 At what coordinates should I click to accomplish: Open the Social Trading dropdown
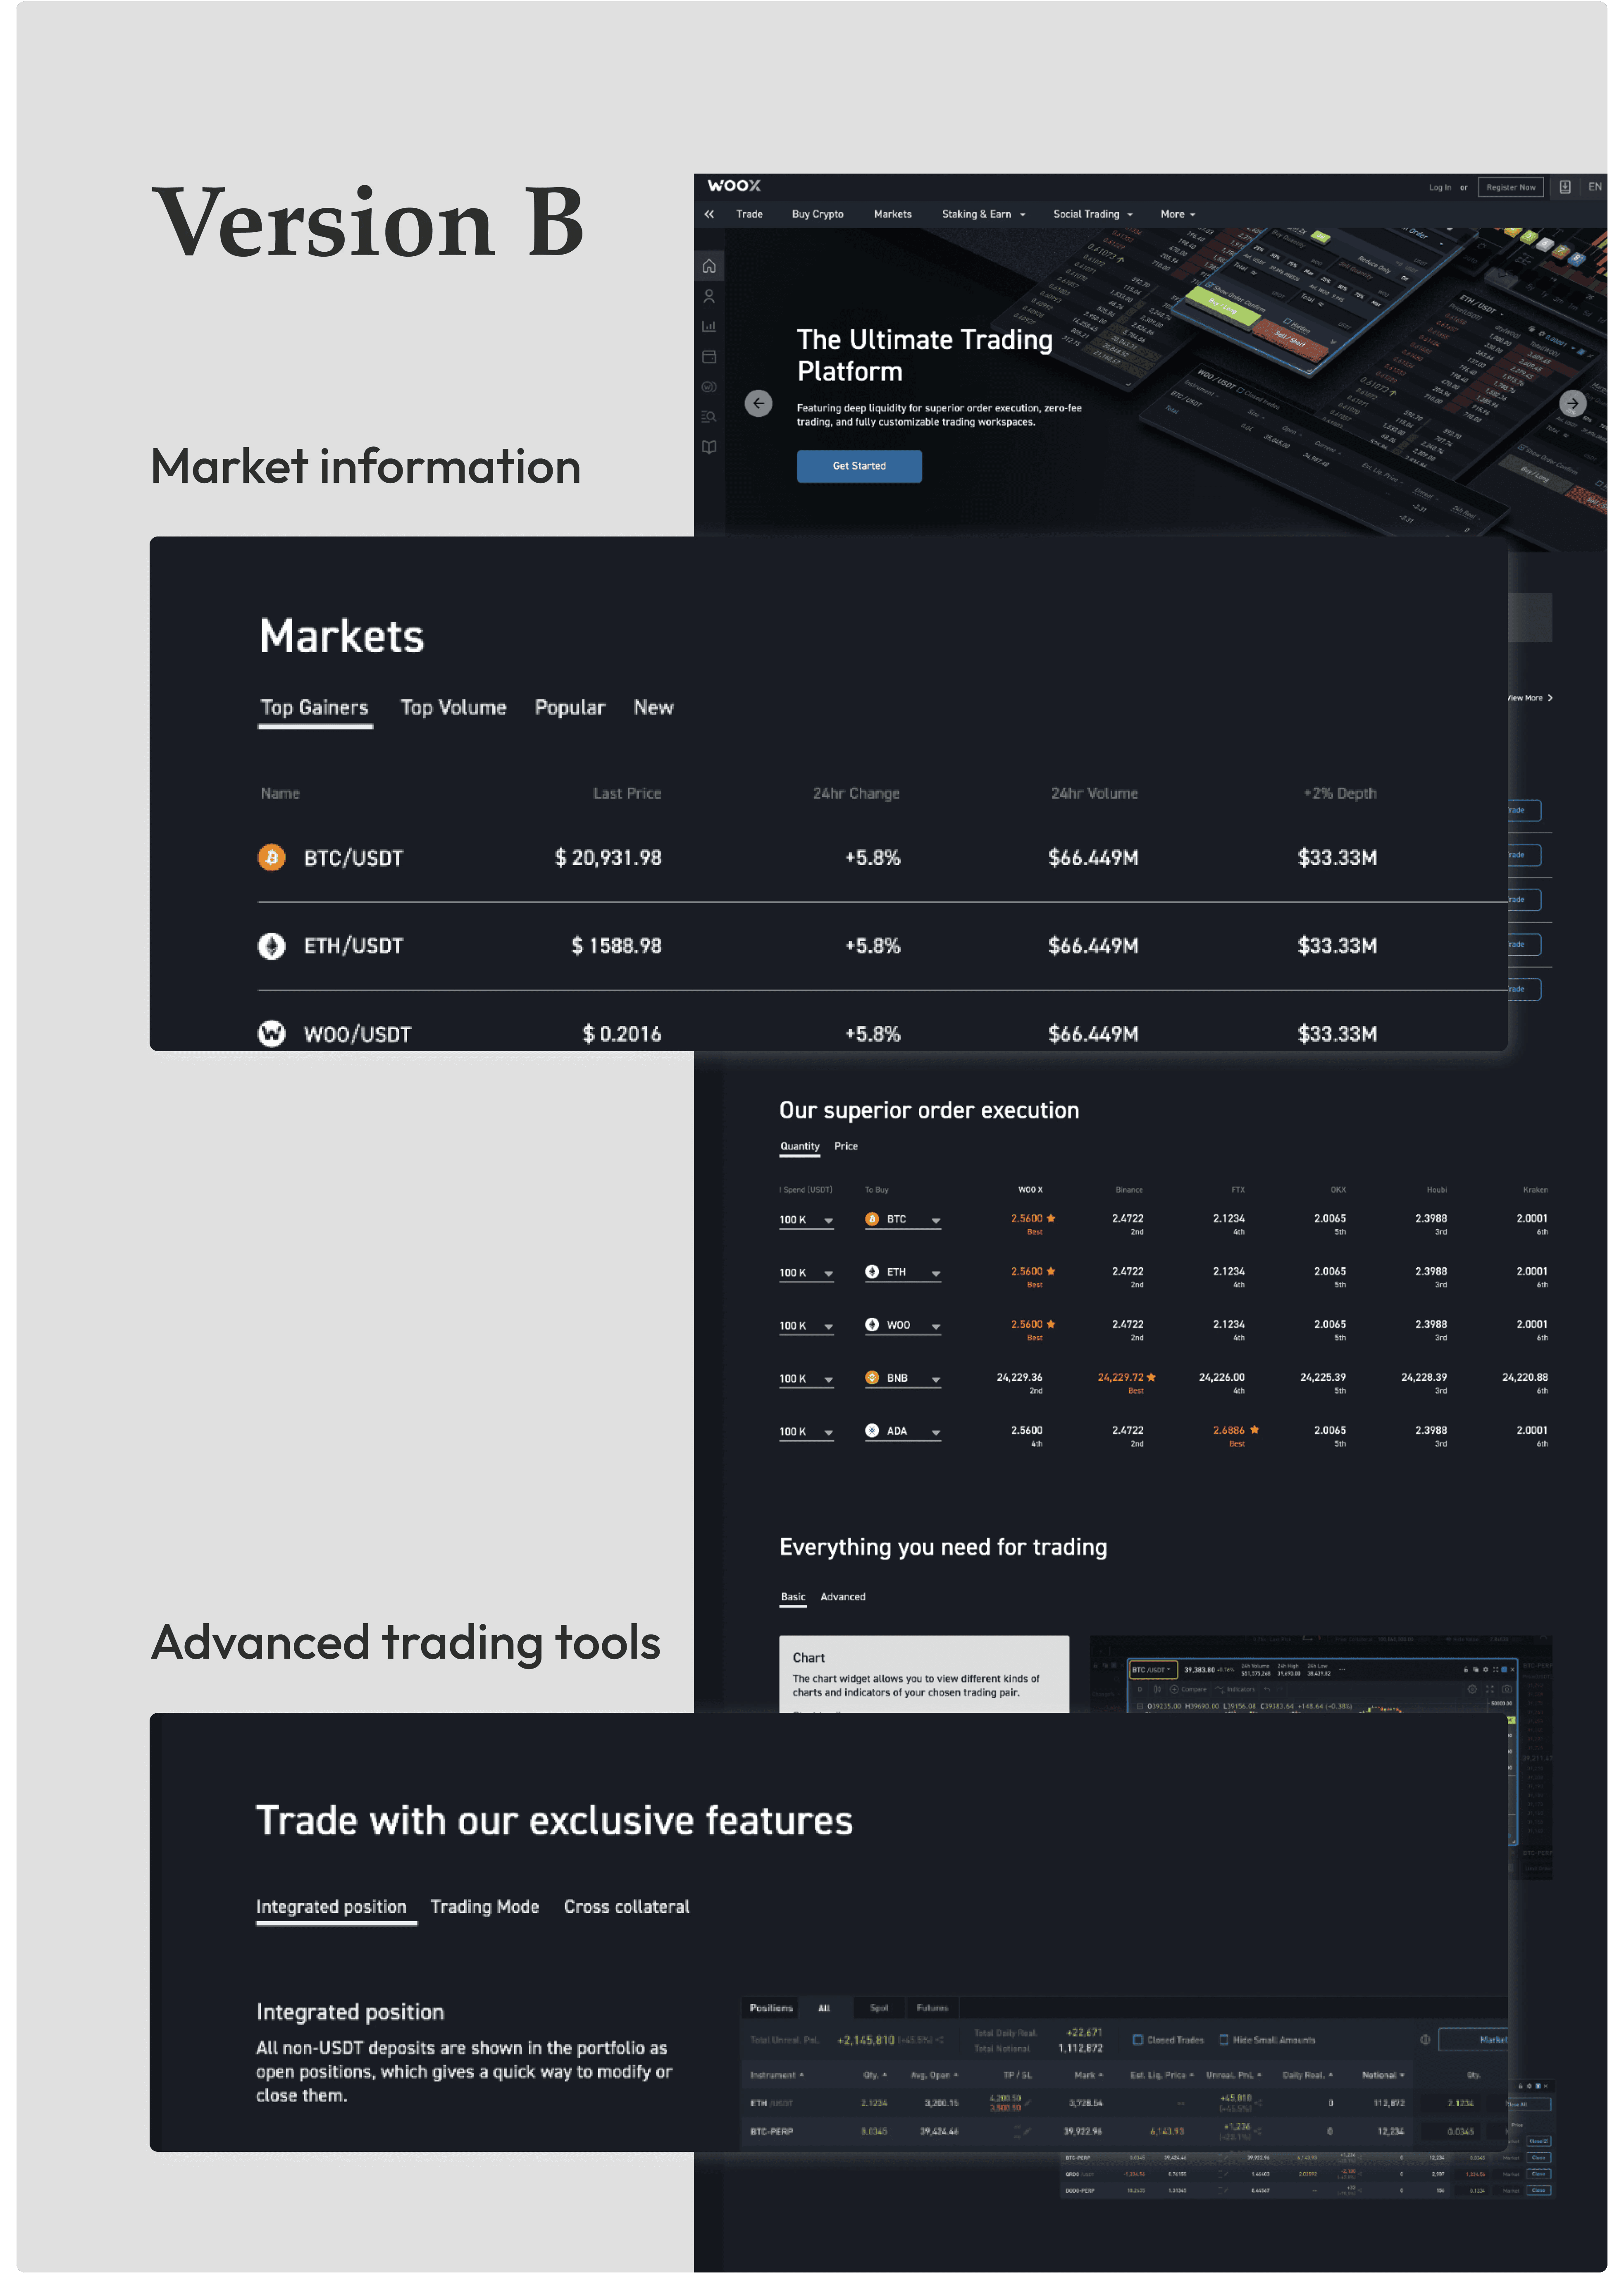(x=1092, y=214)
